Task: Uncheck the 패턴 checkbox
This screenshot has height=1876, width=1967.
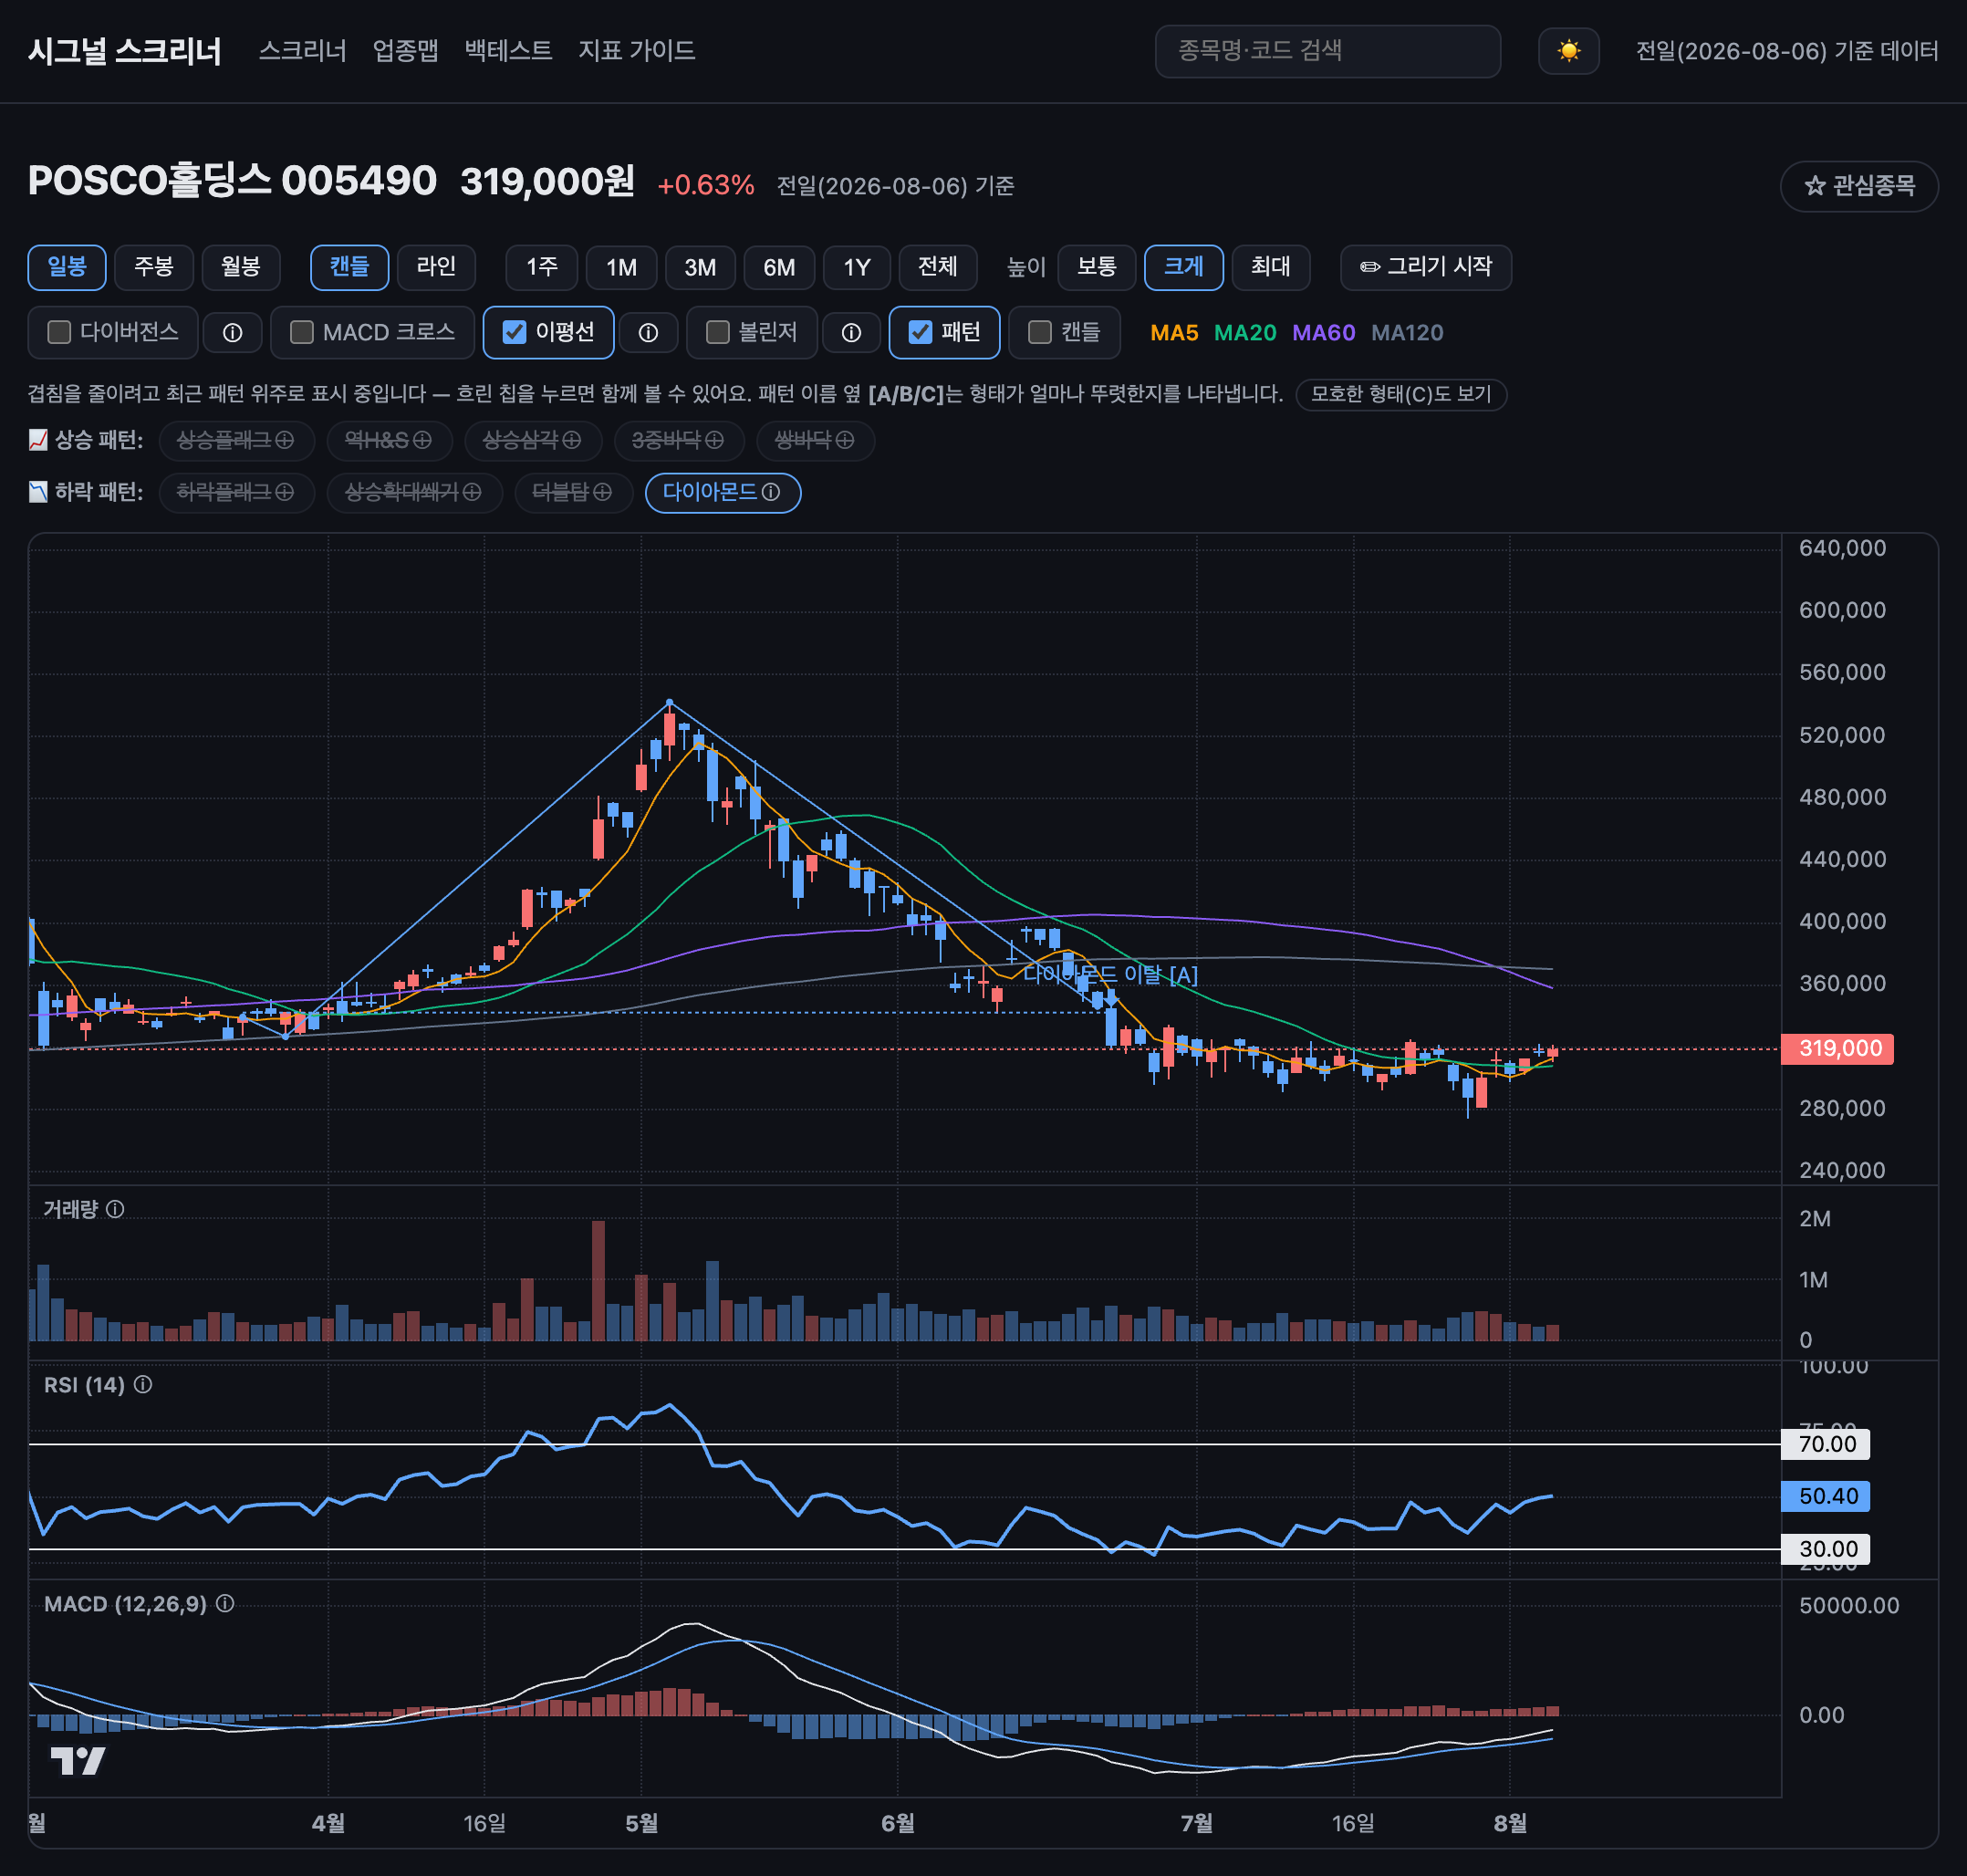Action: click(x=920, y=332)
